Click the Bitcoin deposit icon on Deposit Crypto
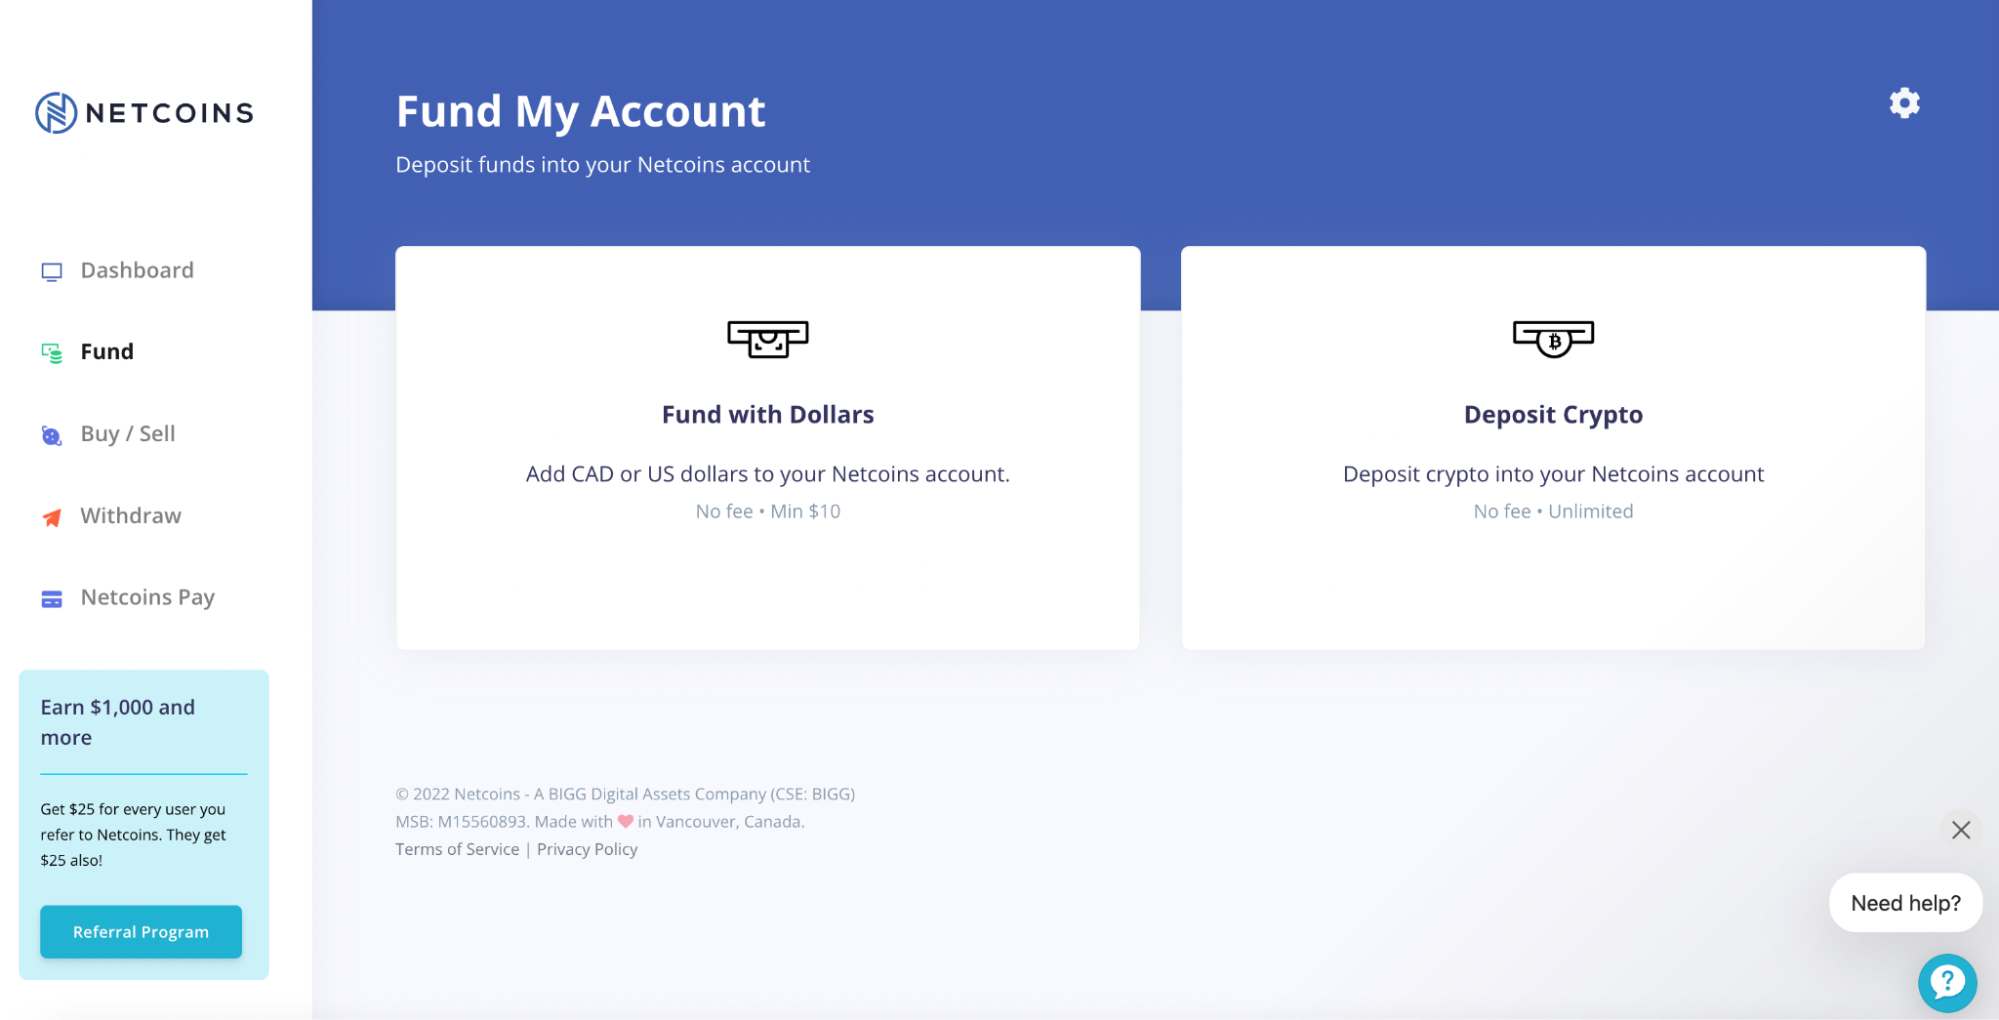Viewport: 1999px width, 1020px height. click(x=1553, y=340)
